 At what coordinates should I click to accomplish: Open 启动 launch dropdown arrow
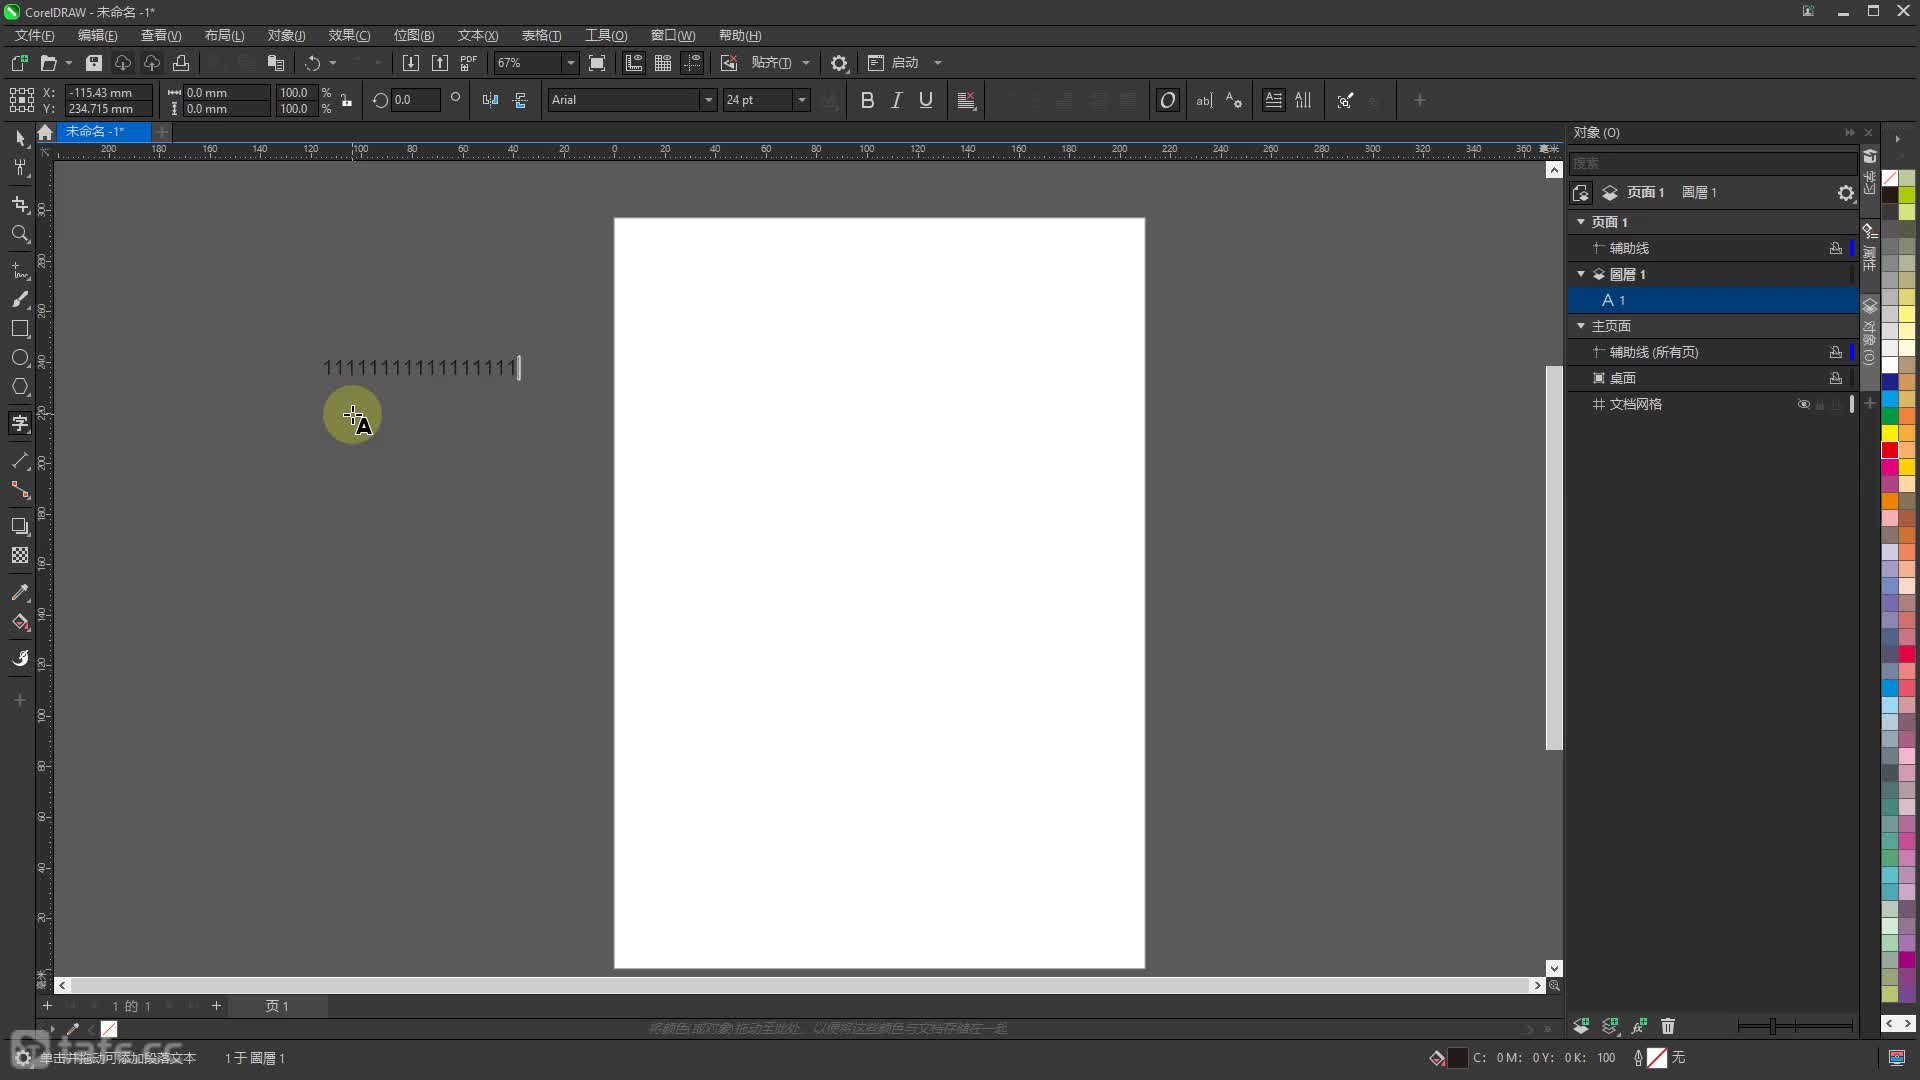[938, 63]
